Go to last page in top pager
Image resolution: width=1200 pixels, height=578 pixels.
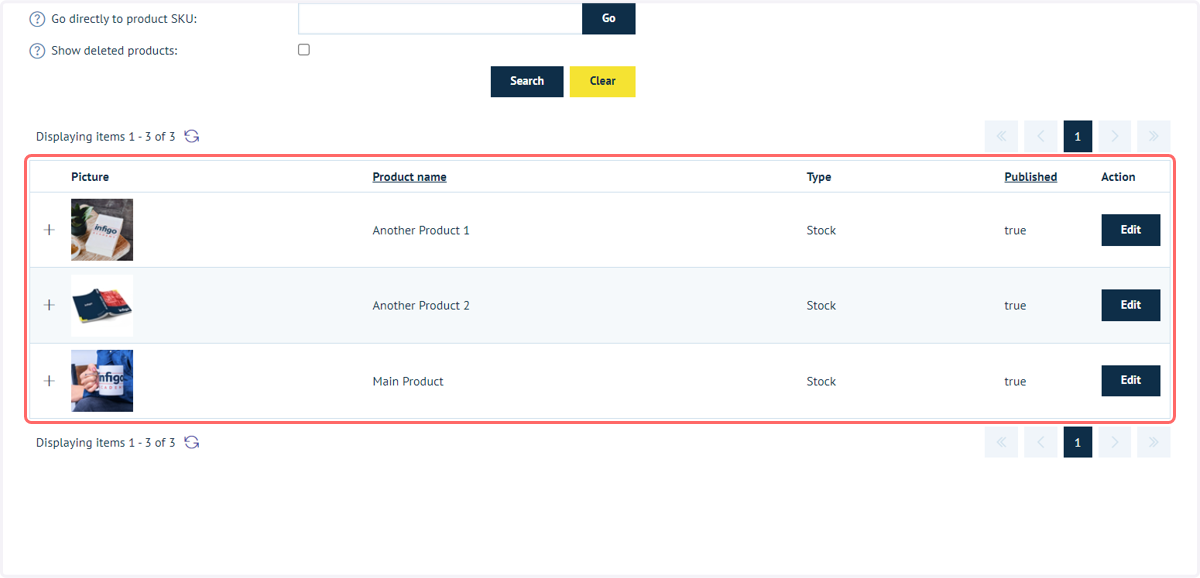(x=1154, y=136)
